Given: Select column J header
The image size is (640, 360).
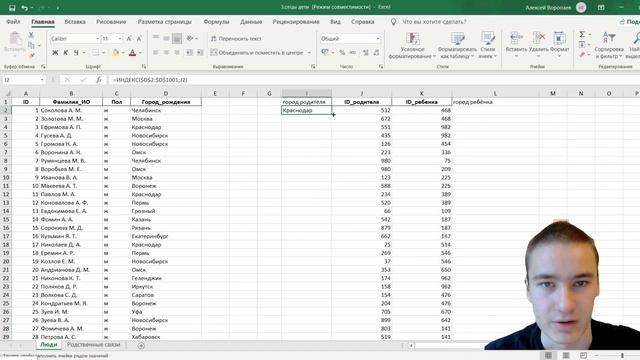Looking at the screenshot, I should click(x=362, y=93).
